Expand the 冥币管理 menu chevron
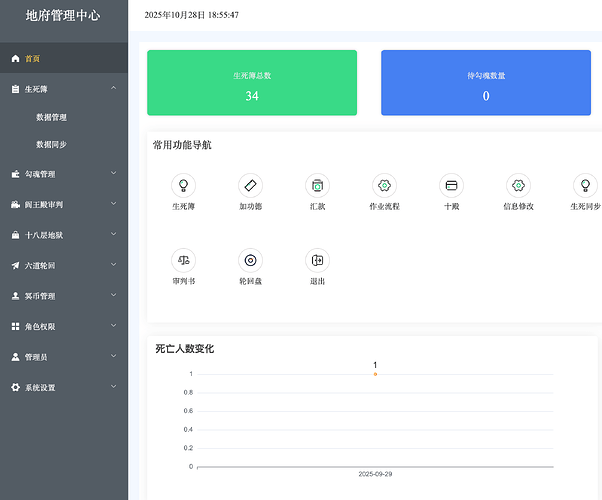 click(114, 295)
